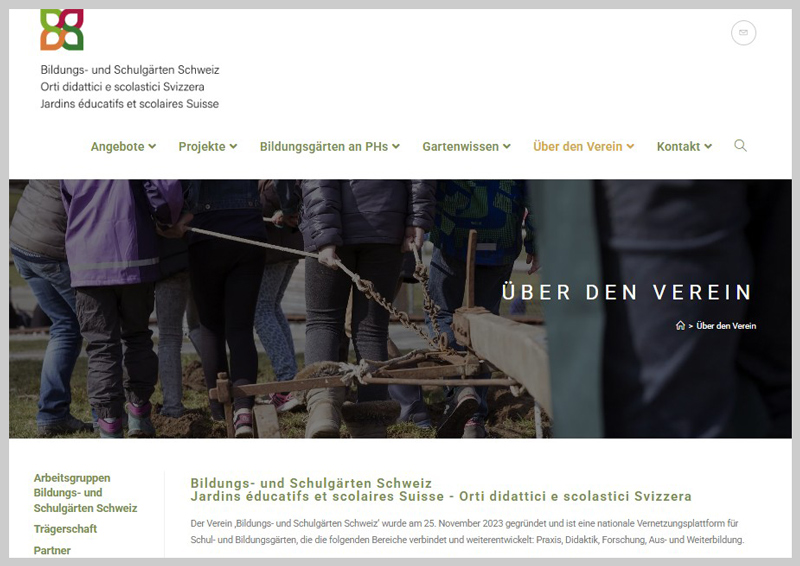This screenshot has width=800, height=566.
Task: Click the Bildungs- und Schulgärten Schweiz site title
Action: 129,70
